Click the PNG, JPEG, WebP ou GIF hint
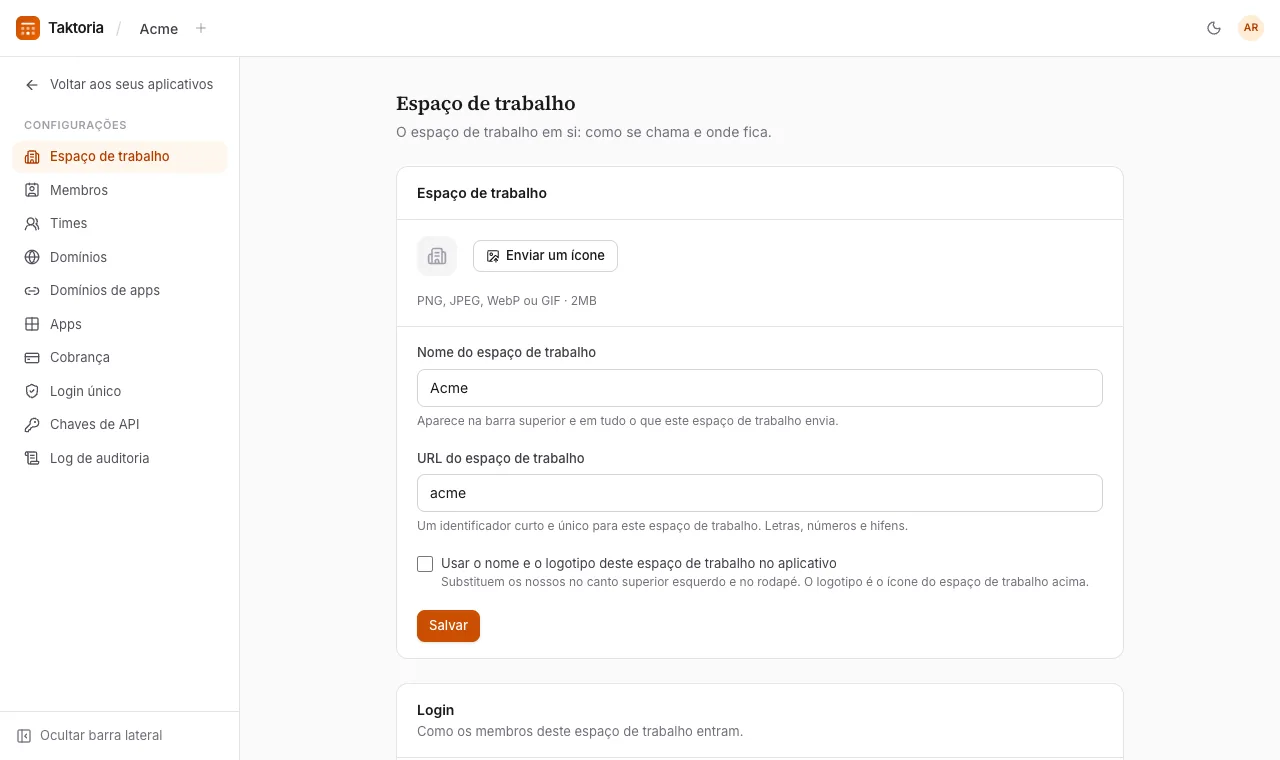The width and height of the screenshot is (1280, 760). pyautogui.click(x=507, y=301)
